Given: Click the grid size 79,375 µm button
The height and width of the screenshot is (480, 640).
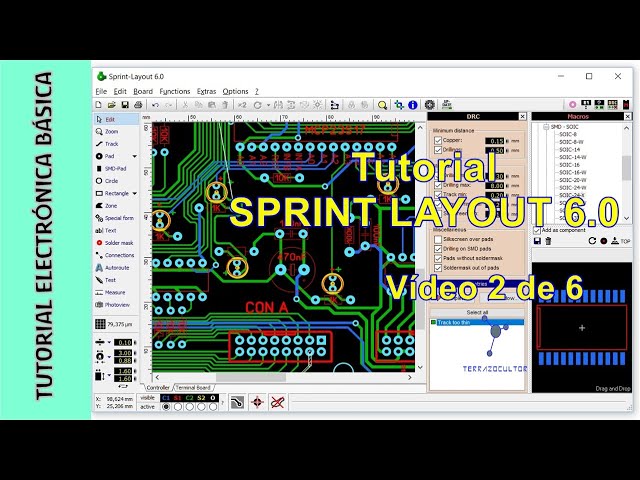Looking at the screenshot, I should pyautogui.click(x=114, y=324).
